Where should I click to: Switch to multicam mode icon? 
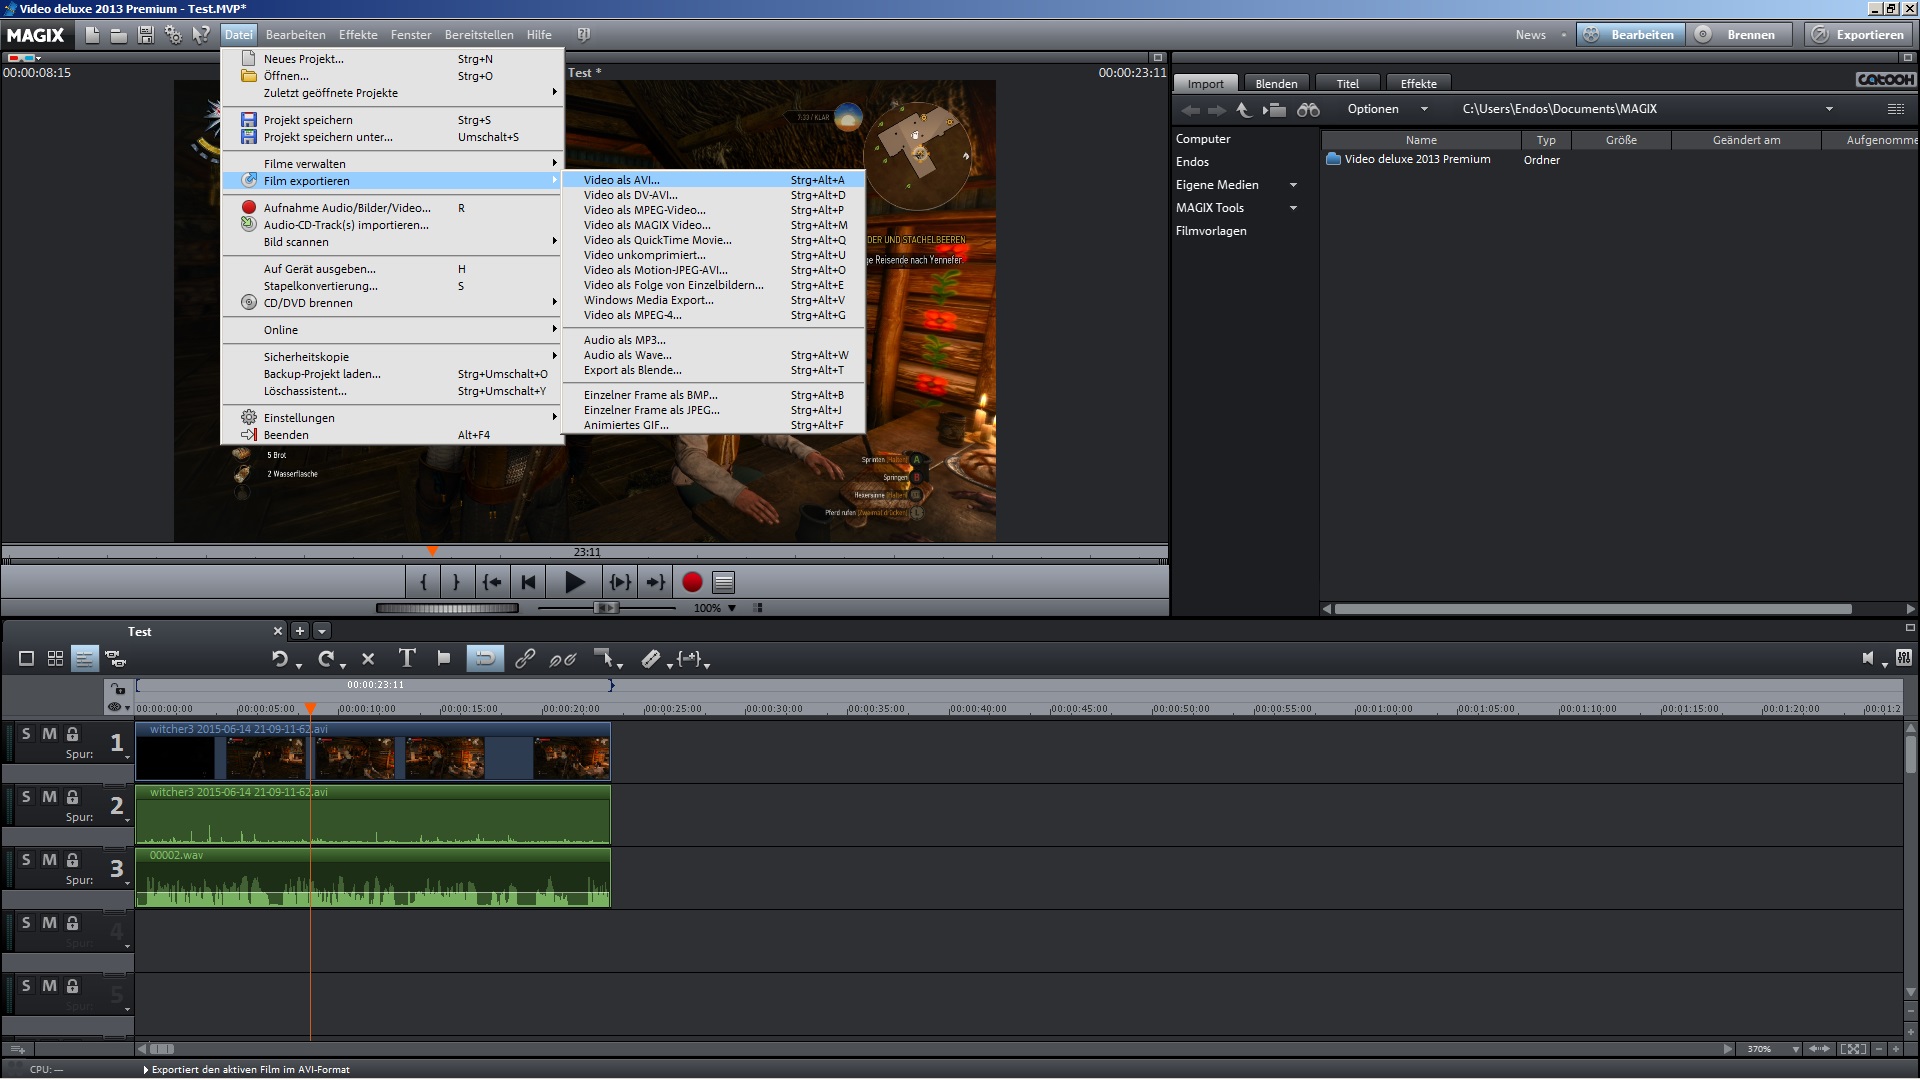(x=116, y=659)
